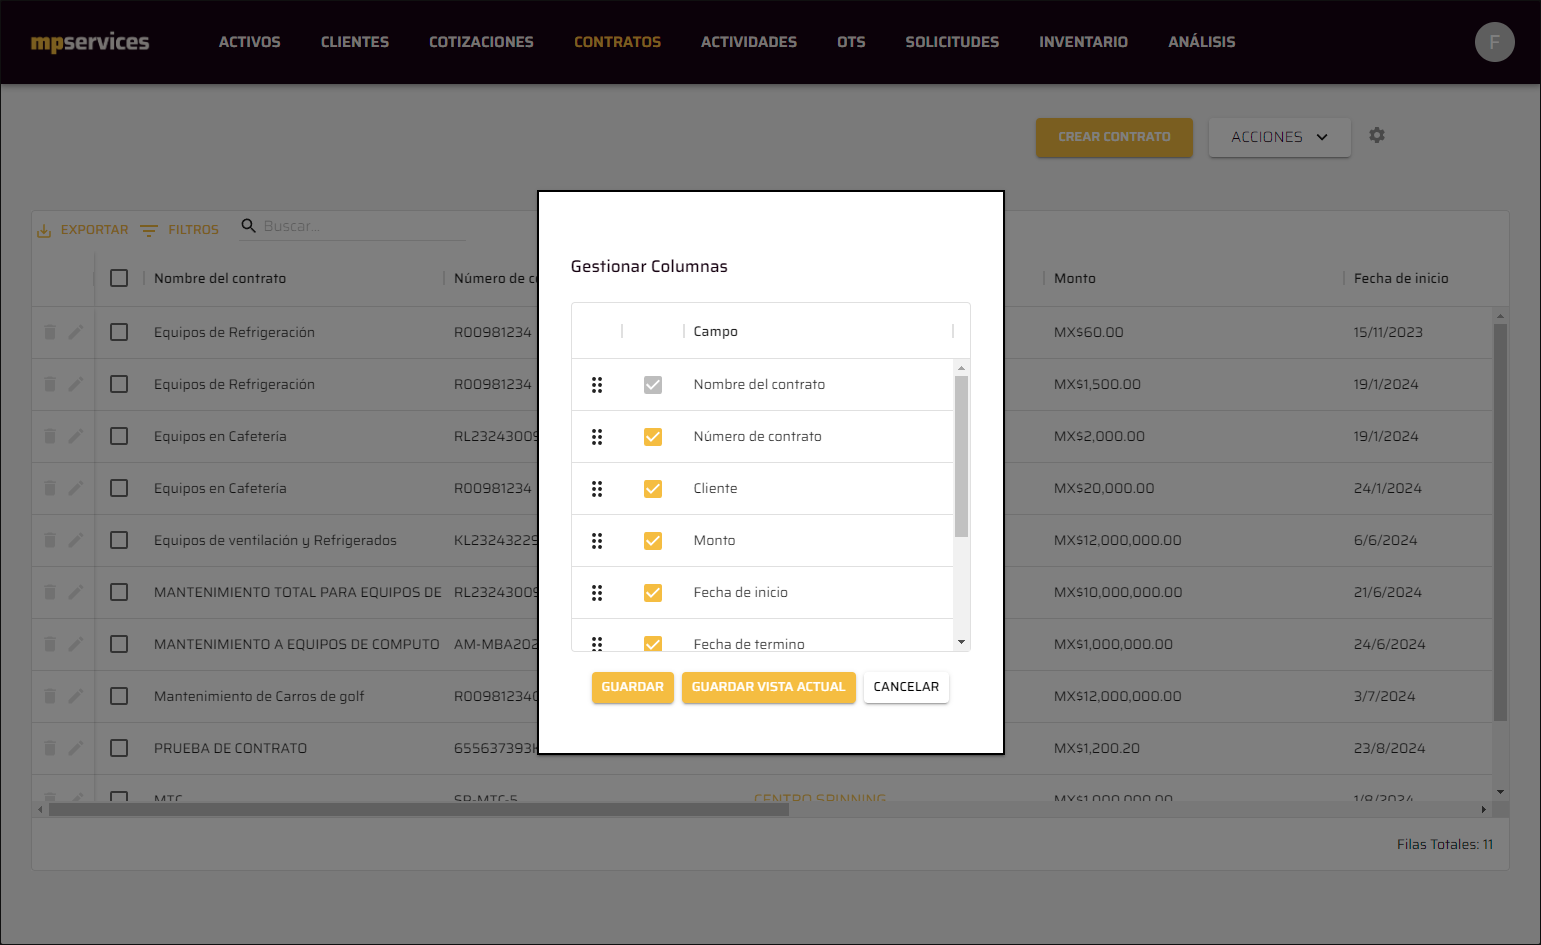
Task: Click Guardar Vista Actual button
Action: point(768,687)
